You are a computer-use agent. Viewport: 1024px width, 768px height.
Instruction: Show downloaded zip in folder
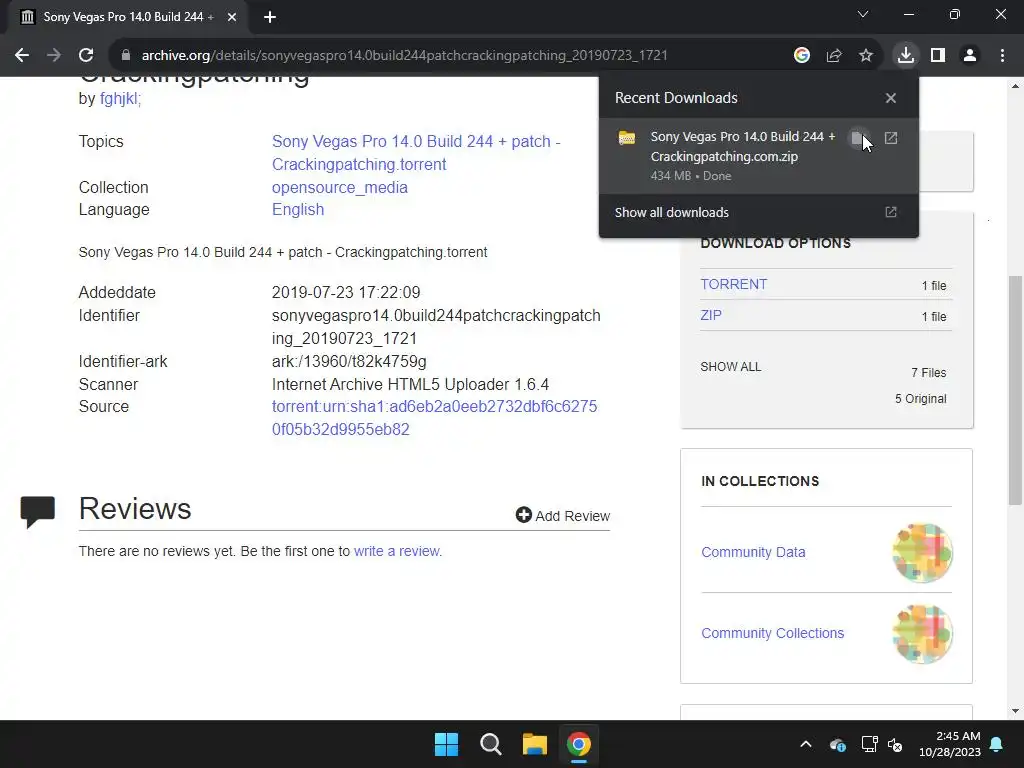pyautogui.click(x=857, y=138)
